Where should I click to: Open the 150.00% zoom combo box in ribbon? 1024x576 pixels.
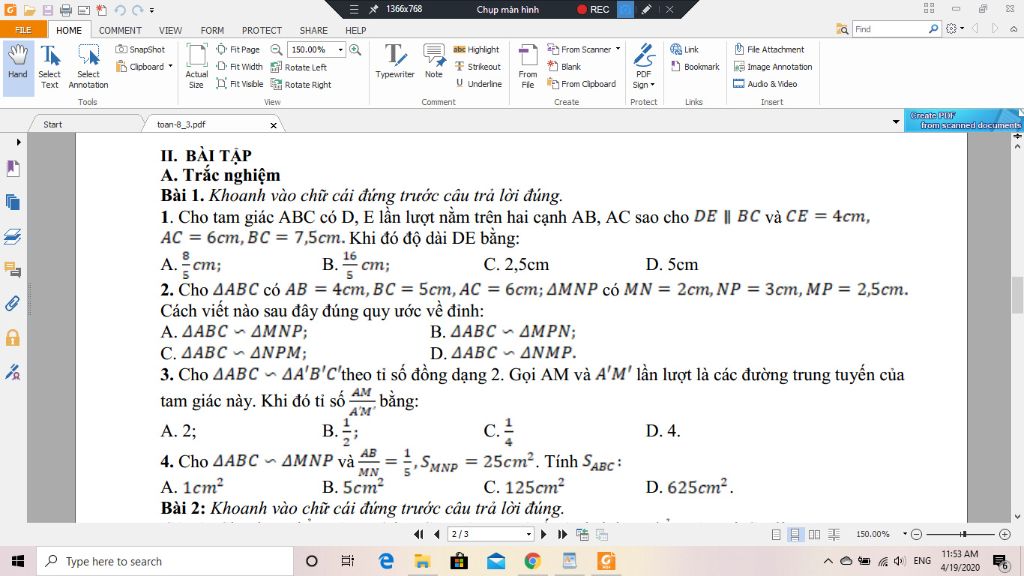(316, 50)
